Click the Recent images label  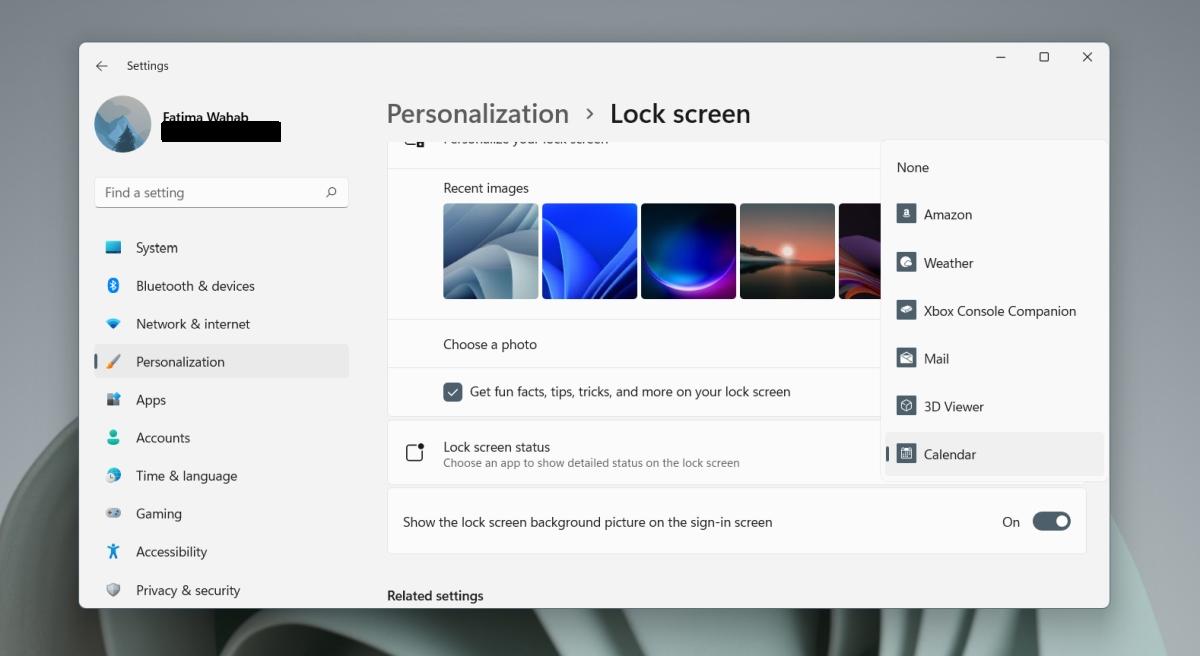(486, 188)
